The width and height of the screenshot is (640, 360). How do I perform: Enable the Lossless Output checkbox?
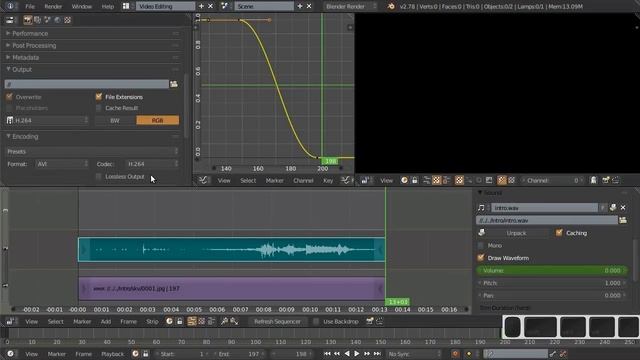[x=98, y=177]
